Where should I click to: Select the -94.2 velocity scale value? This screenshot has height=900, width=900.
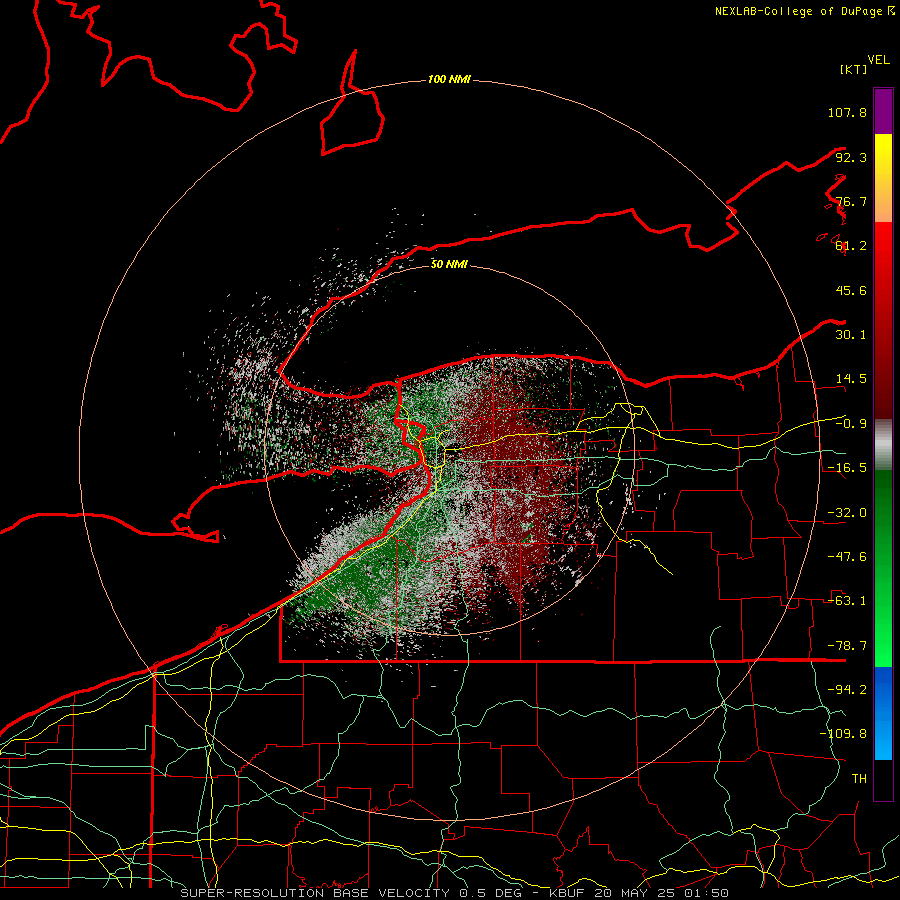847,690
